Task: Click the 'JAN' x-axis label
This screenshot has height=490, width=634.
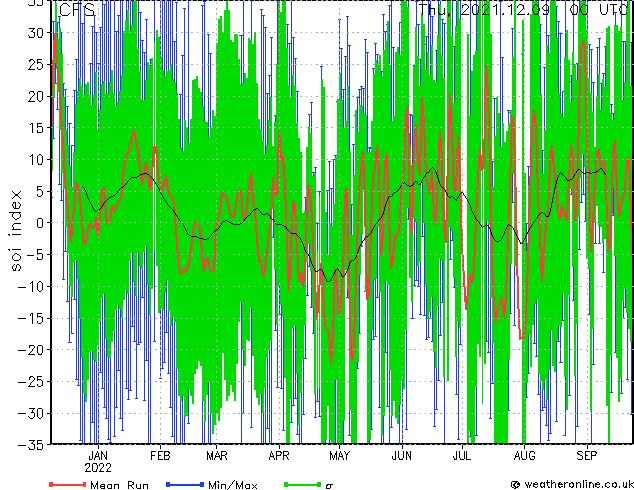Action: click(98, 456)
